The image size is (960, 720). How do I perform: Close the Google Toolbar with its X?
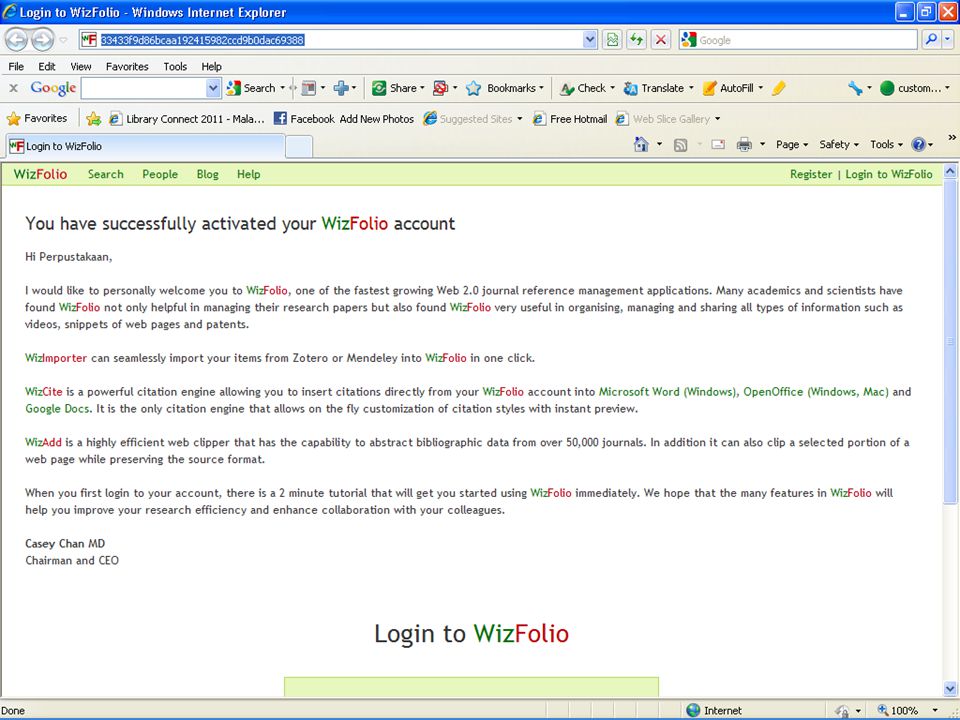click(x=13, y=88)
